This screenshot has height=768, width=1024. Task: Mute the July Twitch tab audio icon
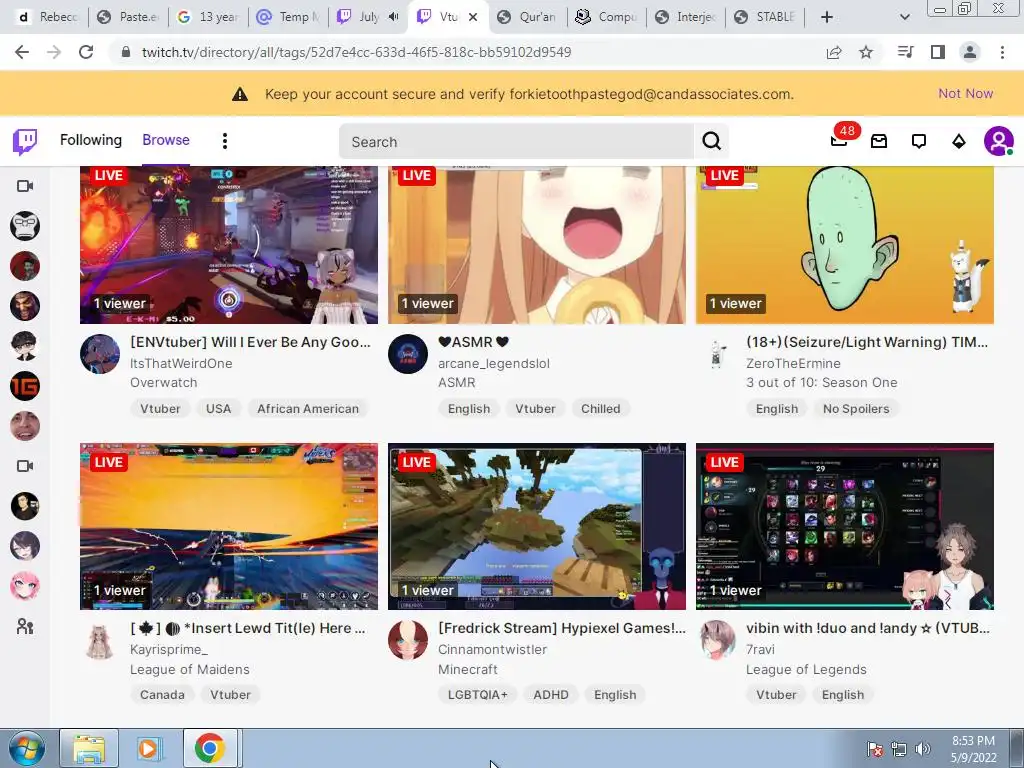point(393,17)
